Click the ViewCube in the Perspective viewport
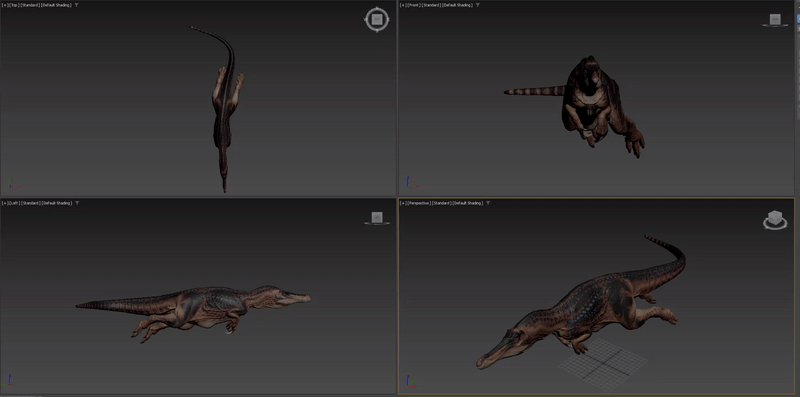Screen dimensions: 800x397 tap(774, 218)
